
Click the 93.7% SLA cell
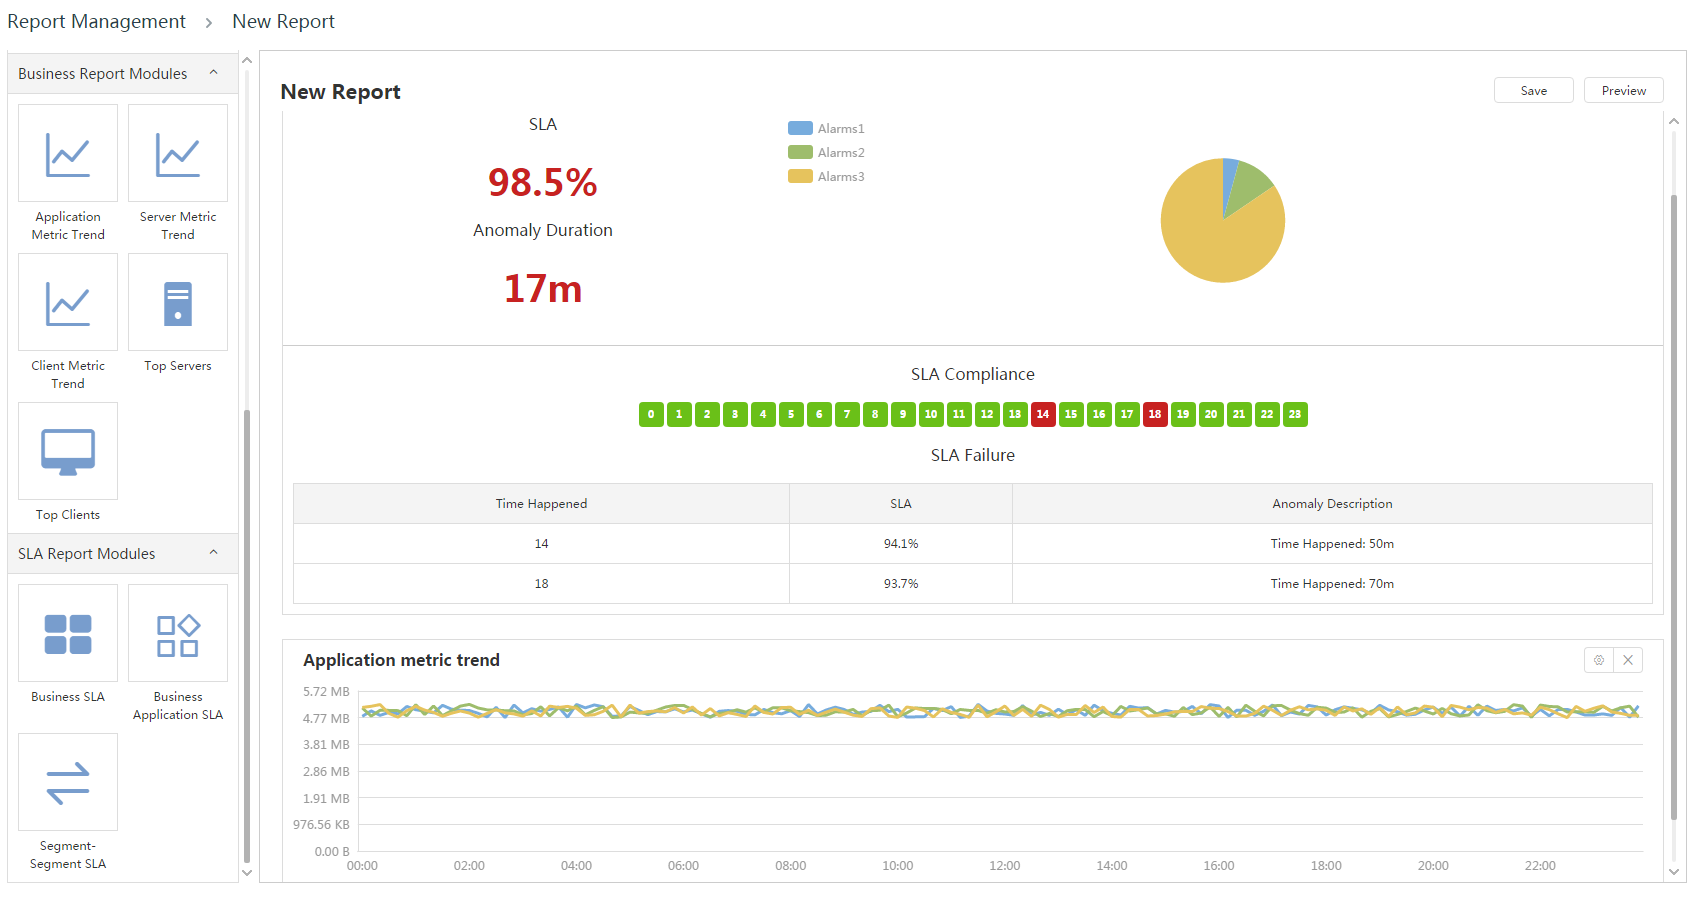901,584
